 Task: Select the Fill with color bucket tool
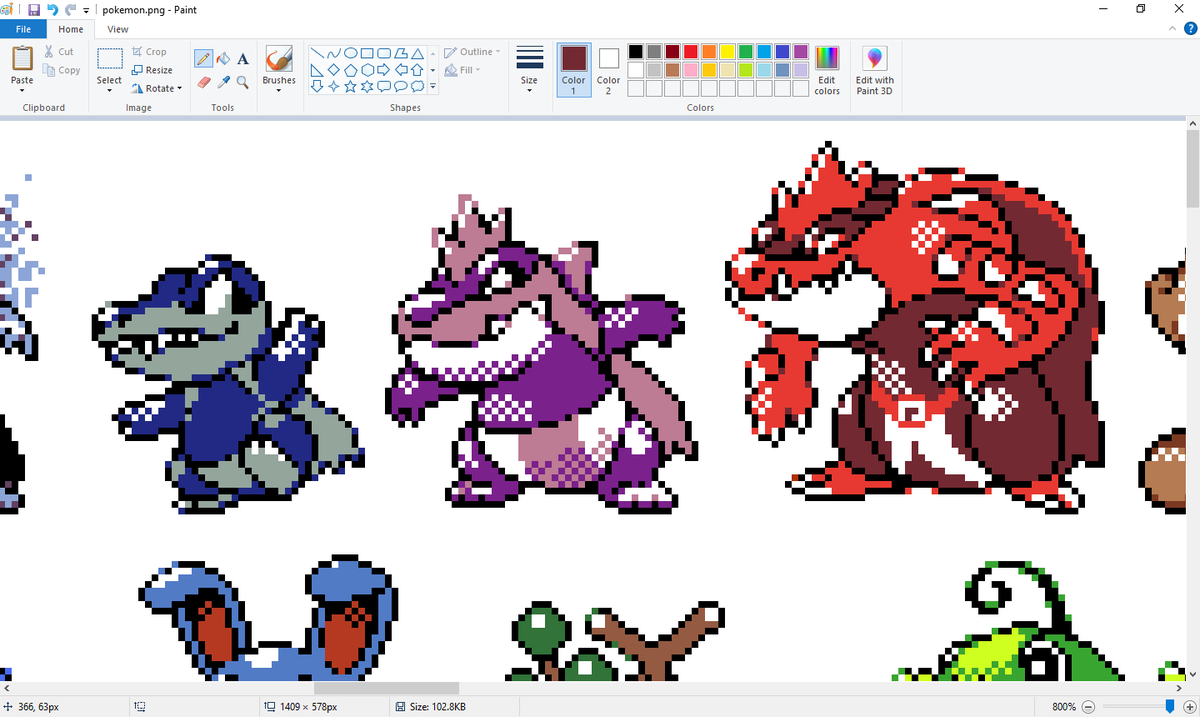[x=223, y=59]
